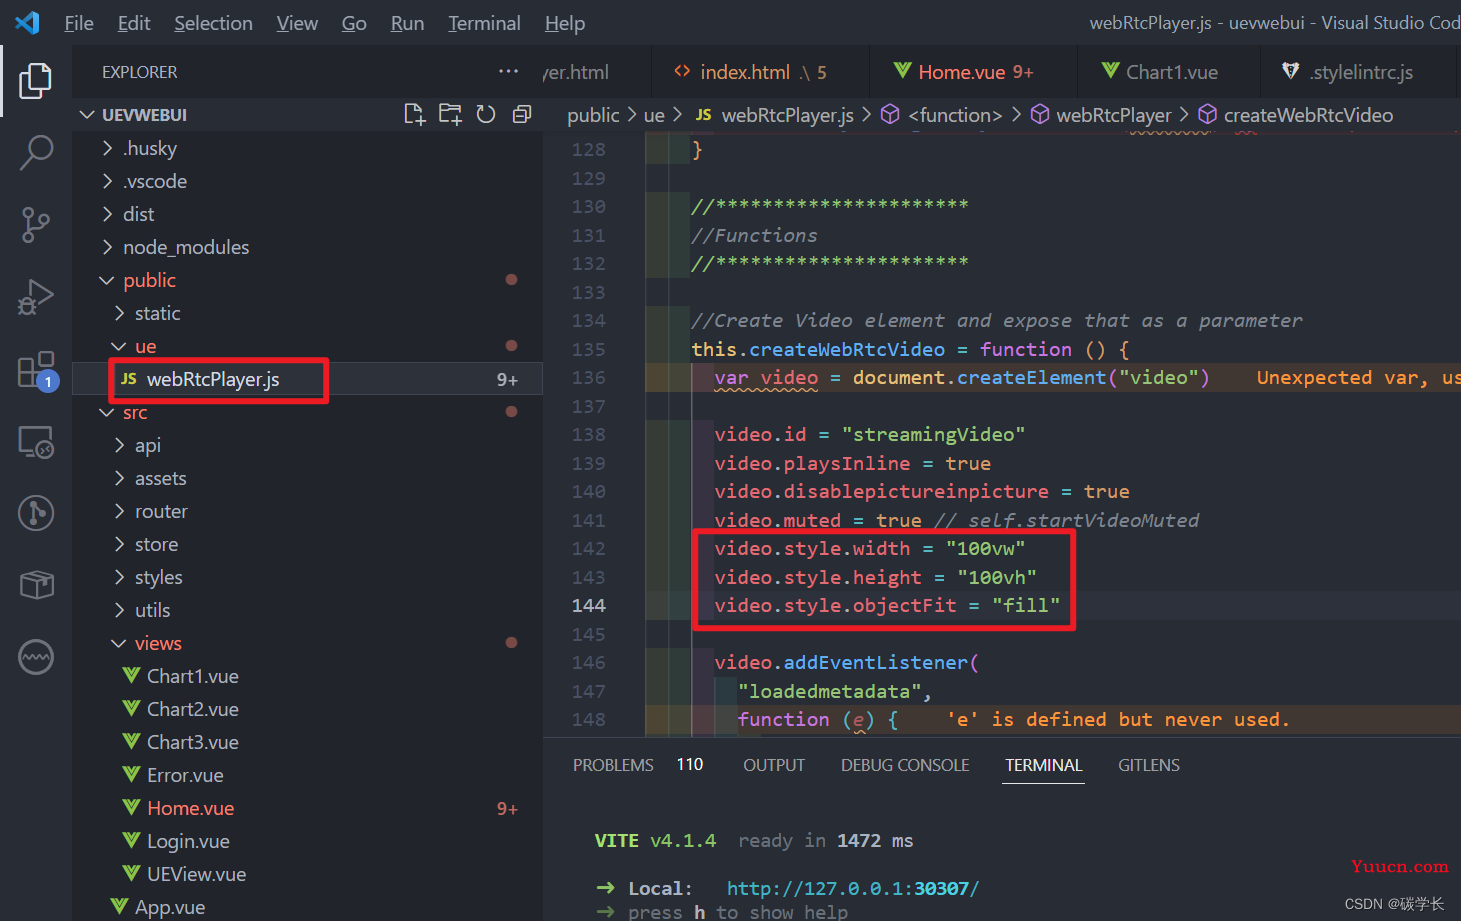The image size is (1461, 921).
Task: Create a new file in UEVWEBUI
Action: [414, 115]
